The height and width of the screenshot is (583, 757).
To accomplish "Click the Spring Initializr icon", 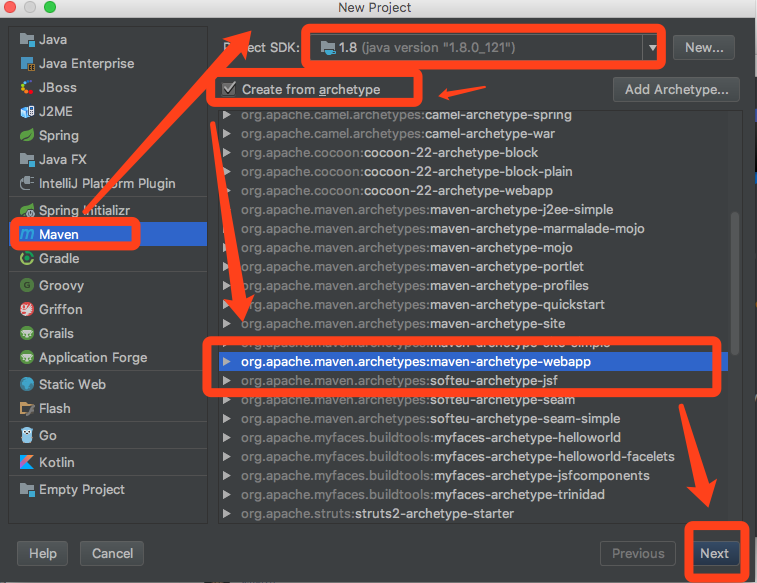I will pyautogui.click(x=27, y=210).
